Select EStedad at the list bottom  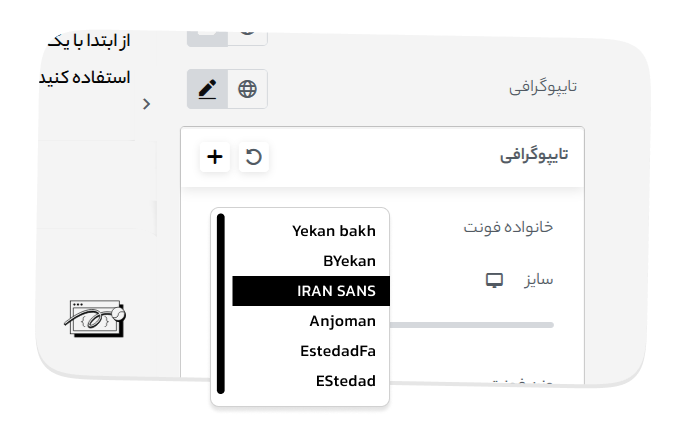click(343, 381)
